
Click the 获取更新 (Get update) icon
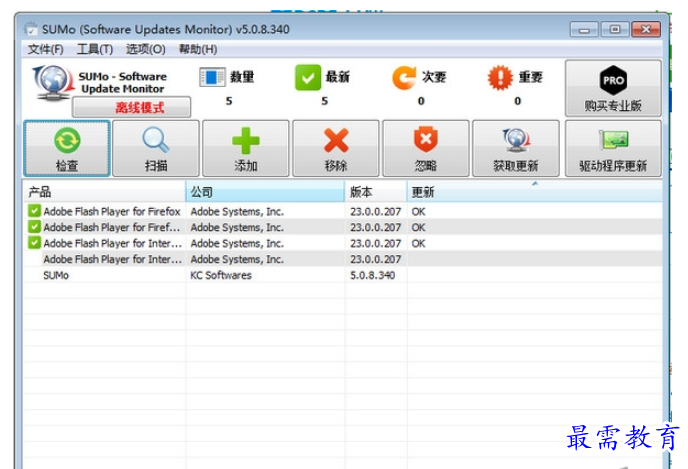tap(515, 141)
